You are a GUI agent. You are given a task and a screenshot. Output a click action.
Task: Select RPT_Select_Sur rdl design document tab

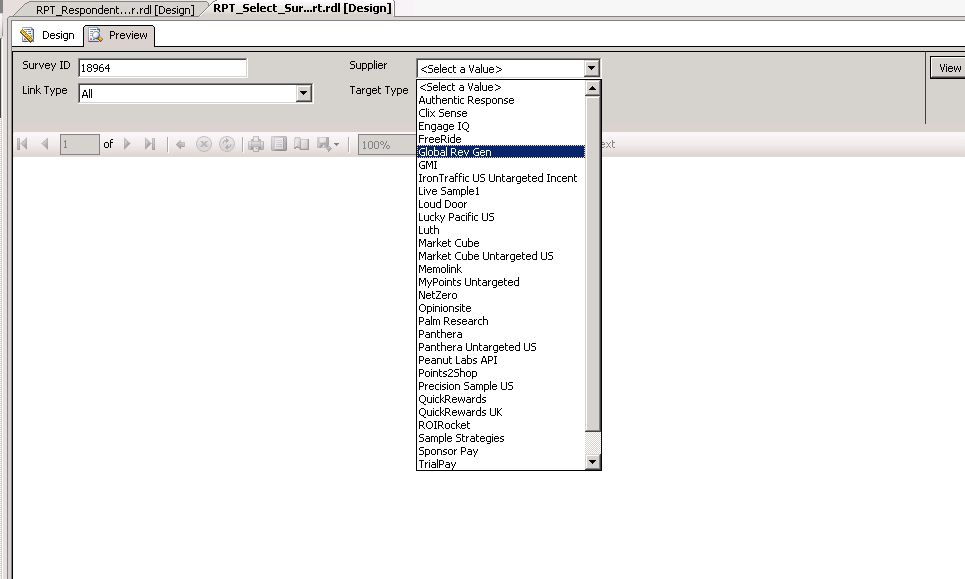(302, 9)
